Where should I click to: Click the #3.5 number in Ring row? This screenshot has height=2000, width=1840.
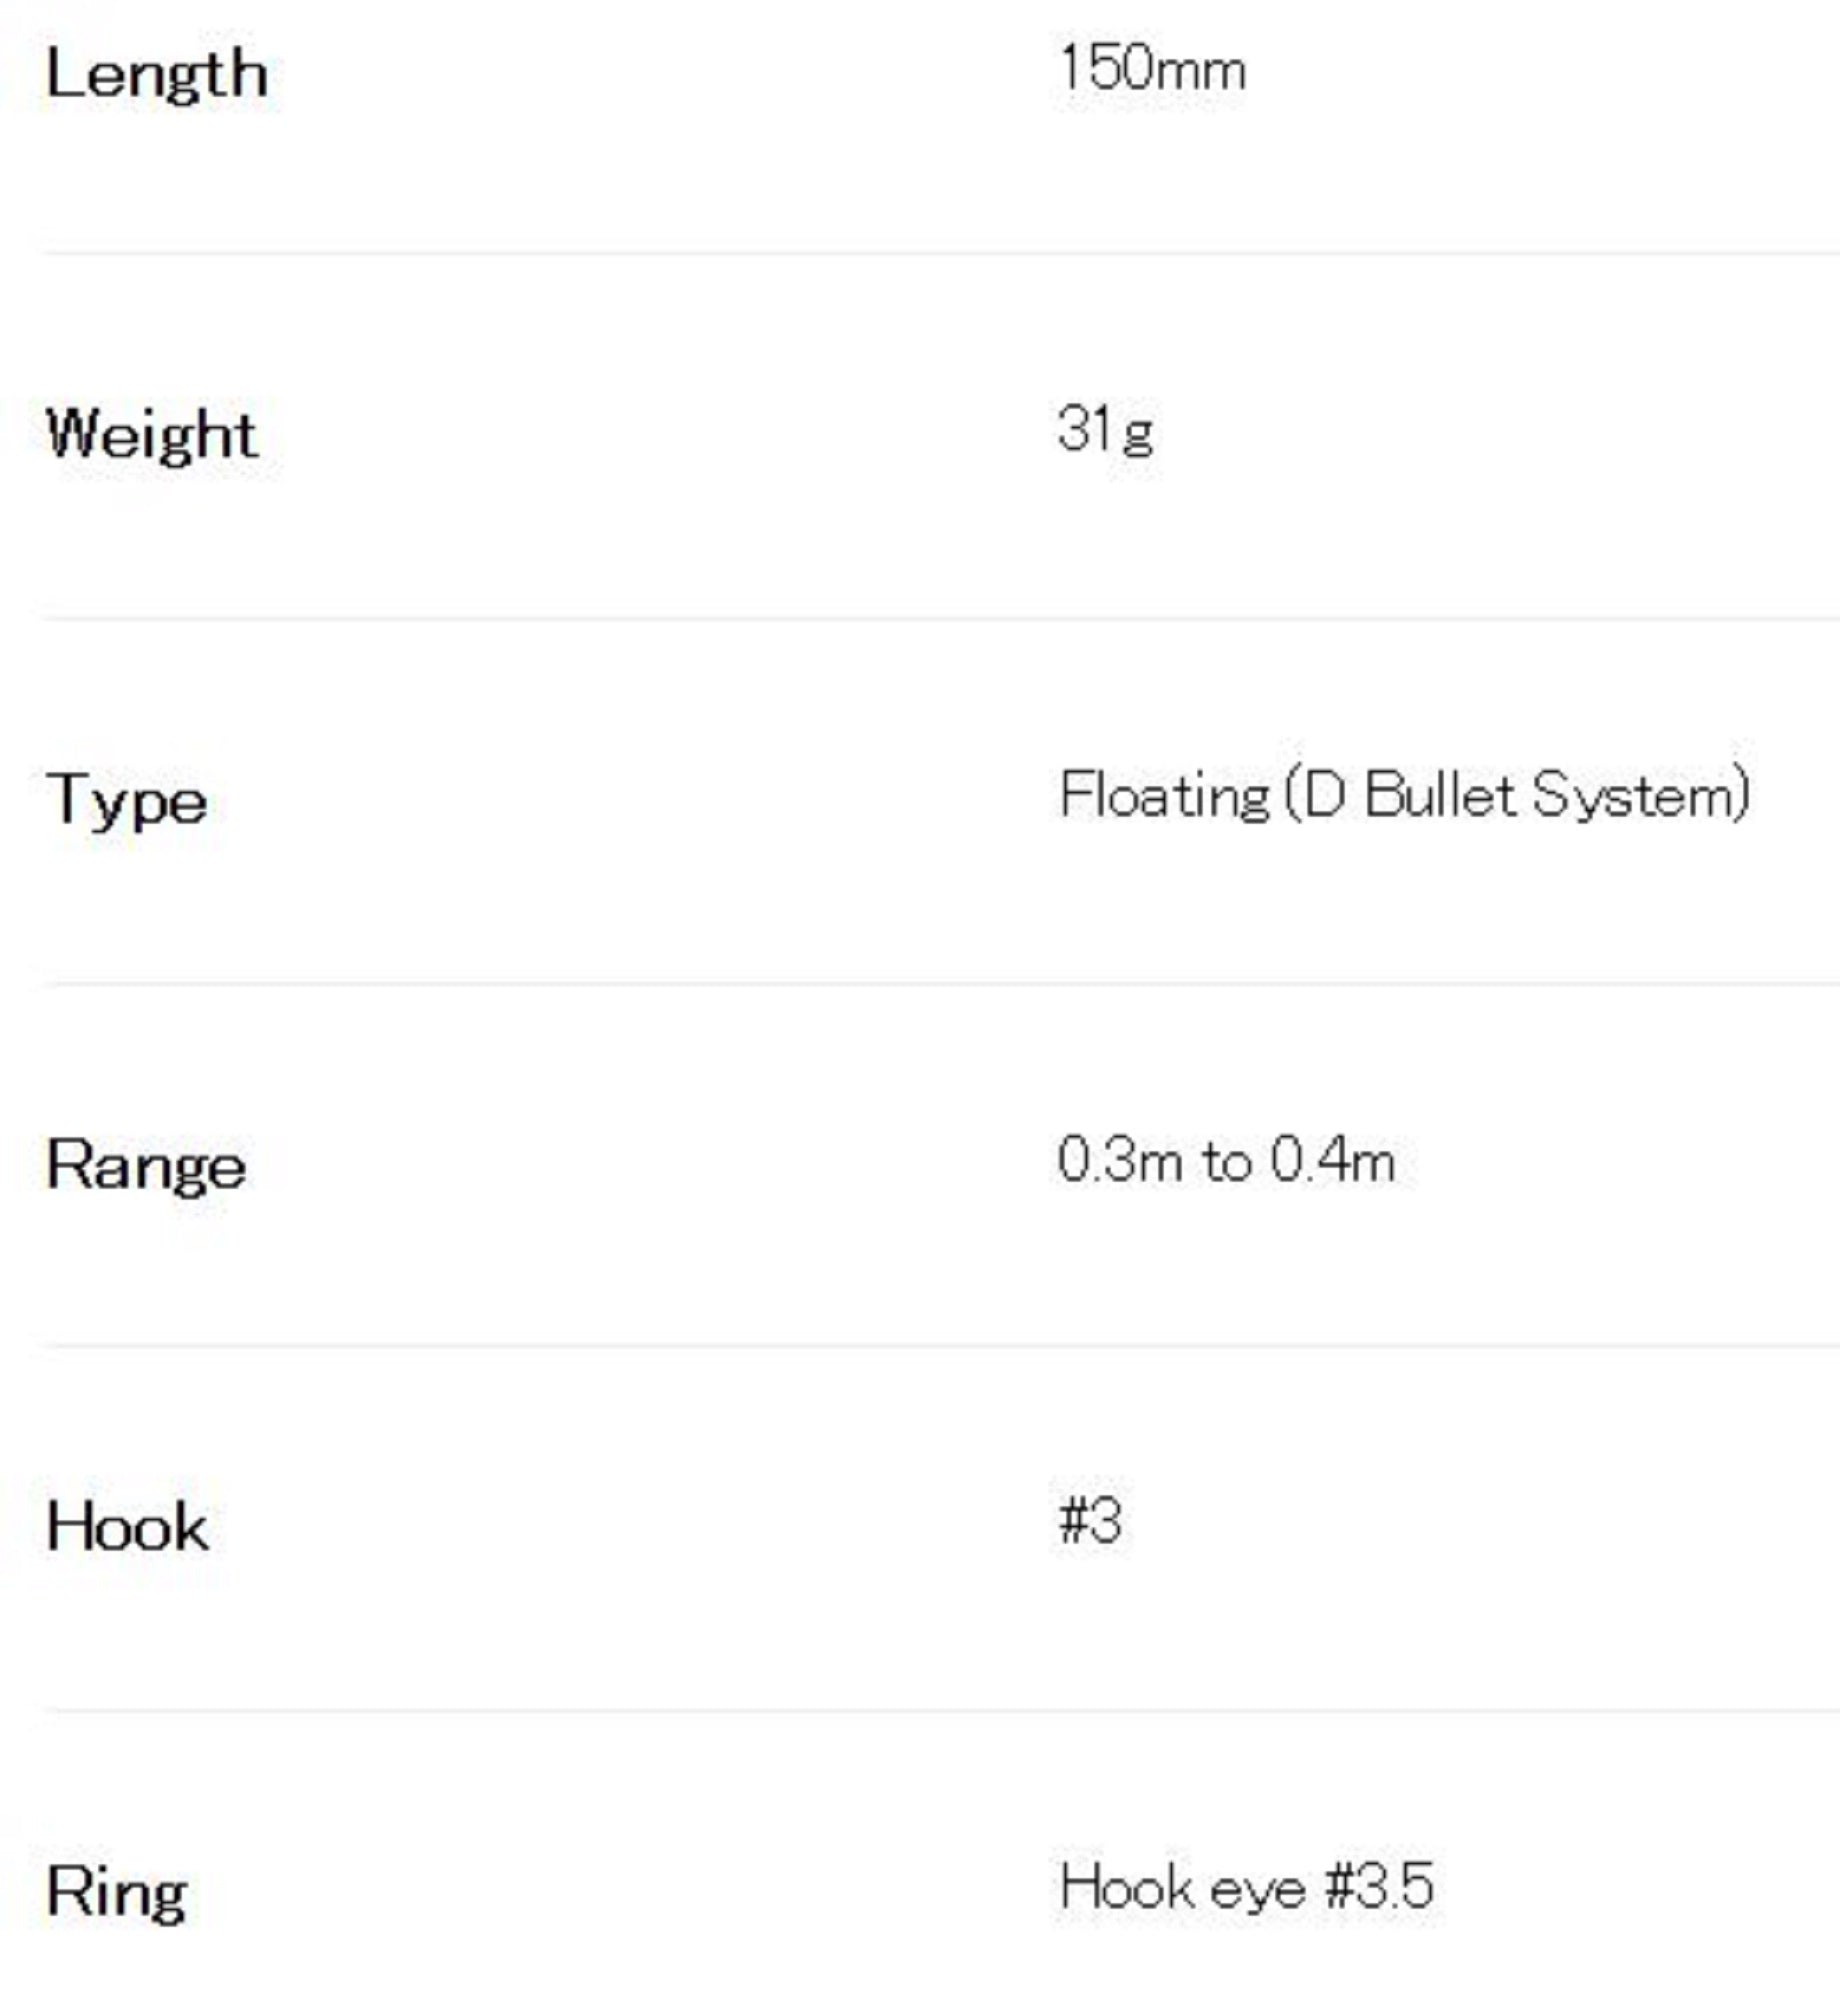(1380, 1888)
